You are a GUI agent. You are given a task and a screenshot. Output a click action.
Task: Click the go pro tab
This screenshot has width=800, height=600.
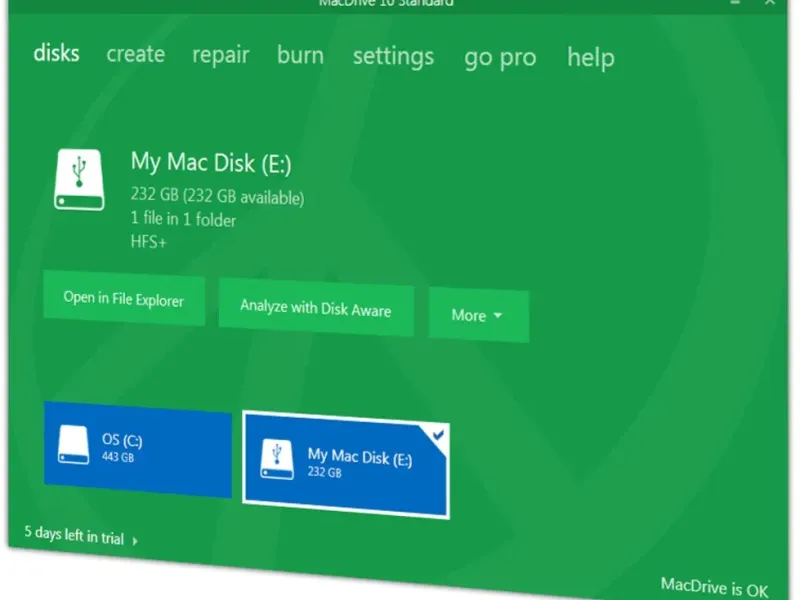[x=500, y=58]
